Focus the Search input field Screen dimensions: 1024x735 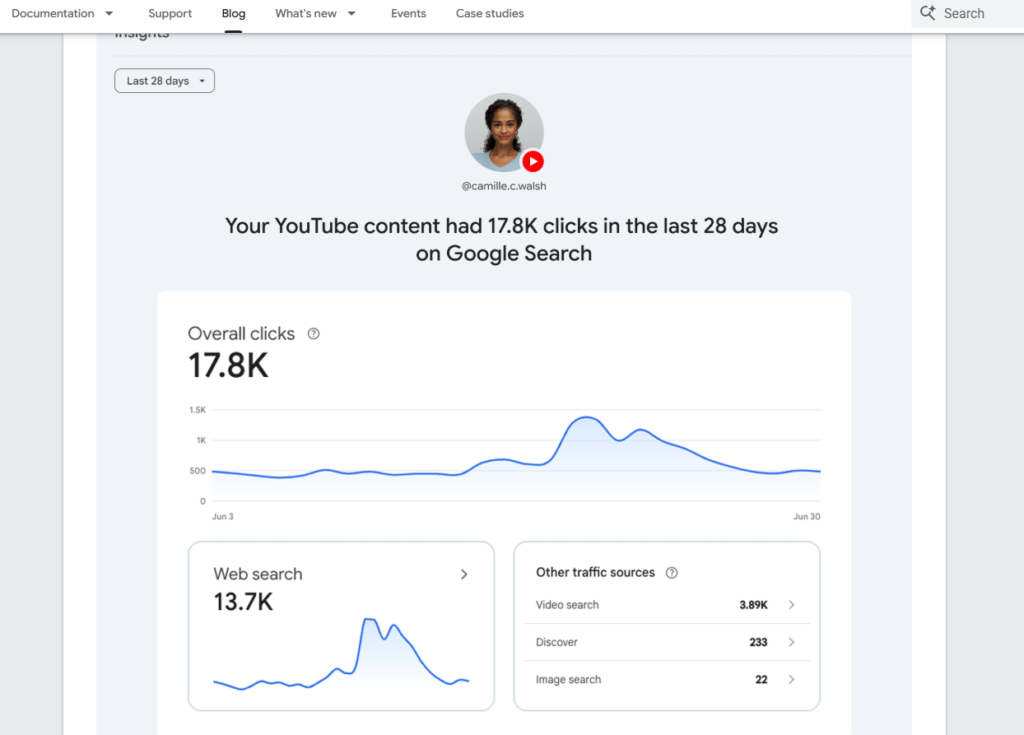tap(967, 14)
